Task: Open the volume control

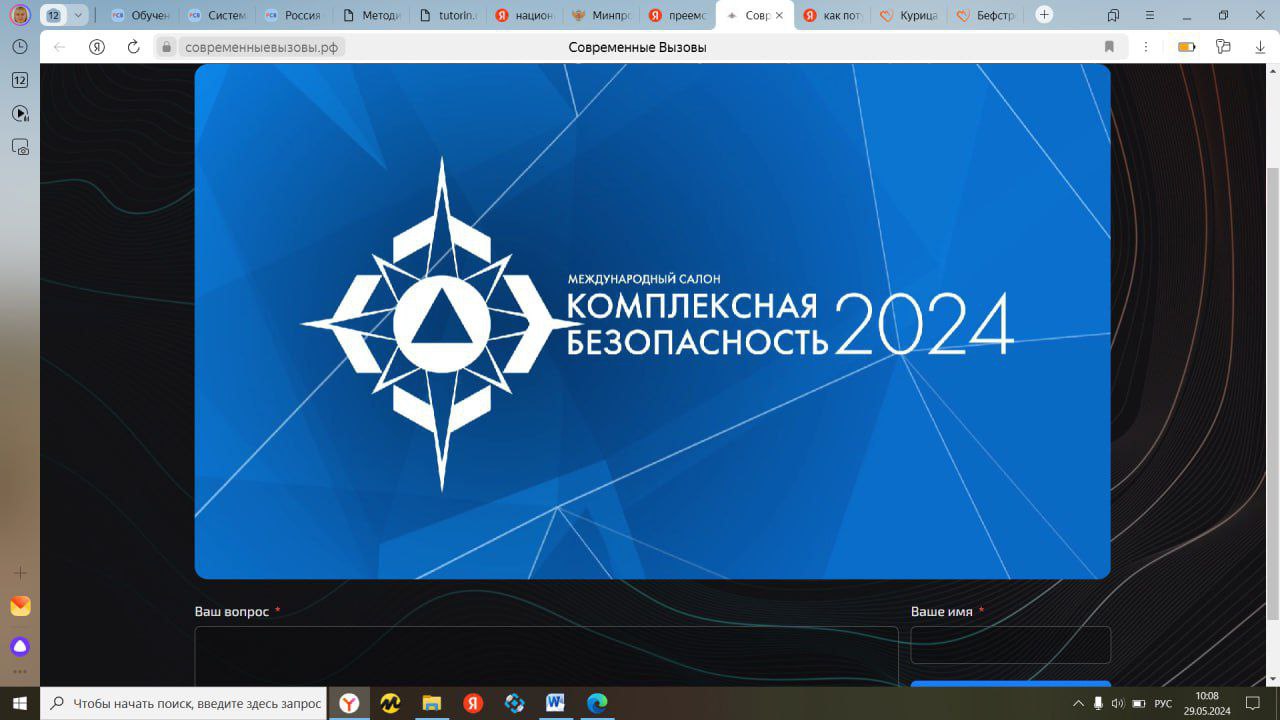Action: pyautogui.click(x=1118, y=704)
